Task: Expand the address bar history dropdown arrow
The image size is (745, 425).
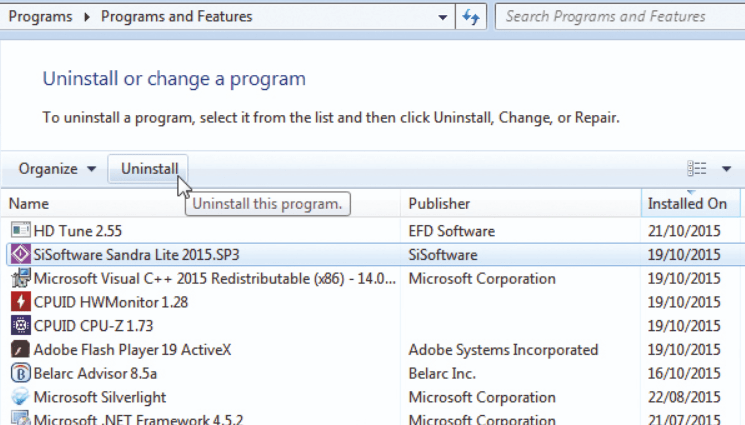Action: pos(442,17)
